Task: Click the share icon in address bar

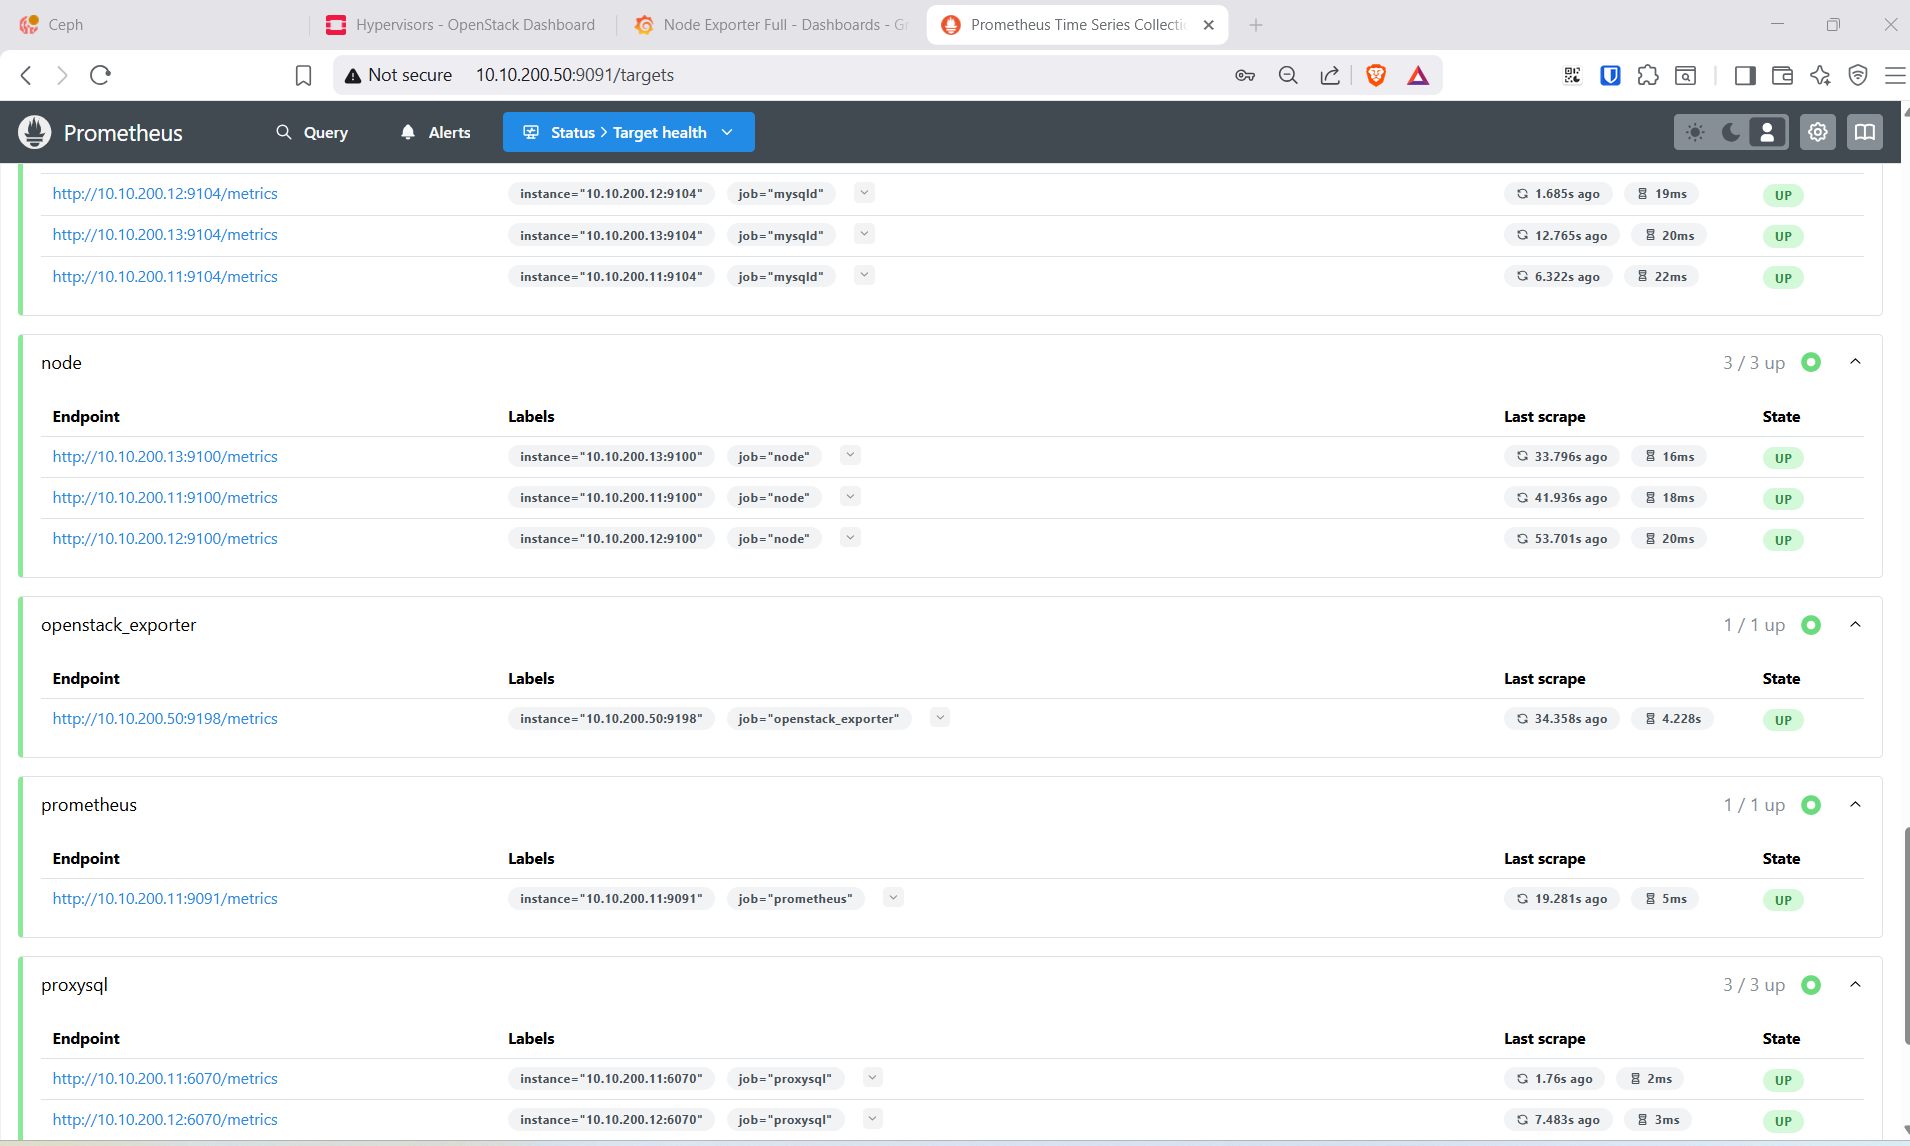Action: click(1330, 75)
